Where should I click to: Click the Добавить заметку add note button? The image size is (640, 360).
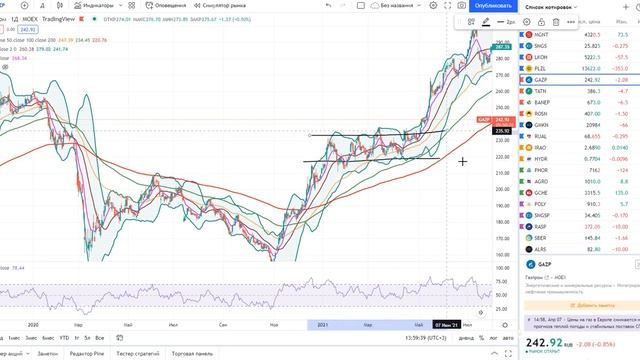coord(583,305)
